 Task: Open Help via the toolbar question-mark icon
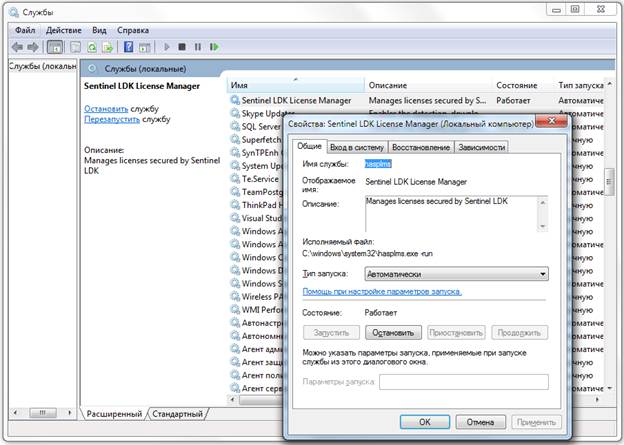128,47
